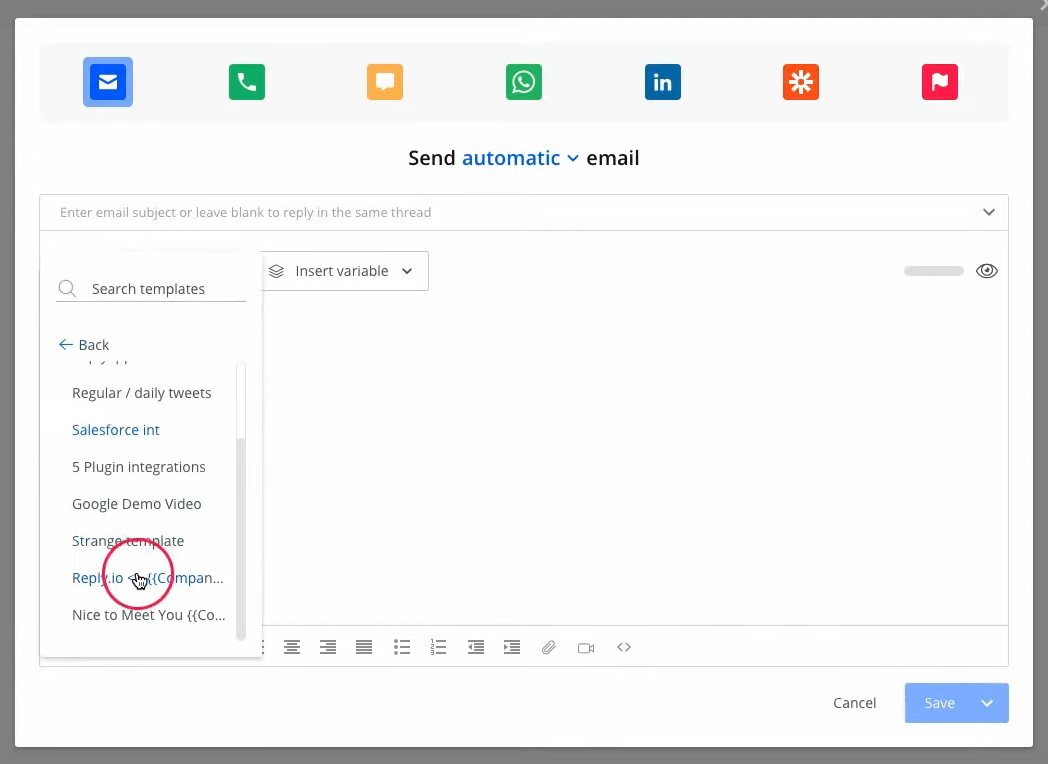Click the right align icon
This screenshot has height=764, width=1048.
coord(328,647)
